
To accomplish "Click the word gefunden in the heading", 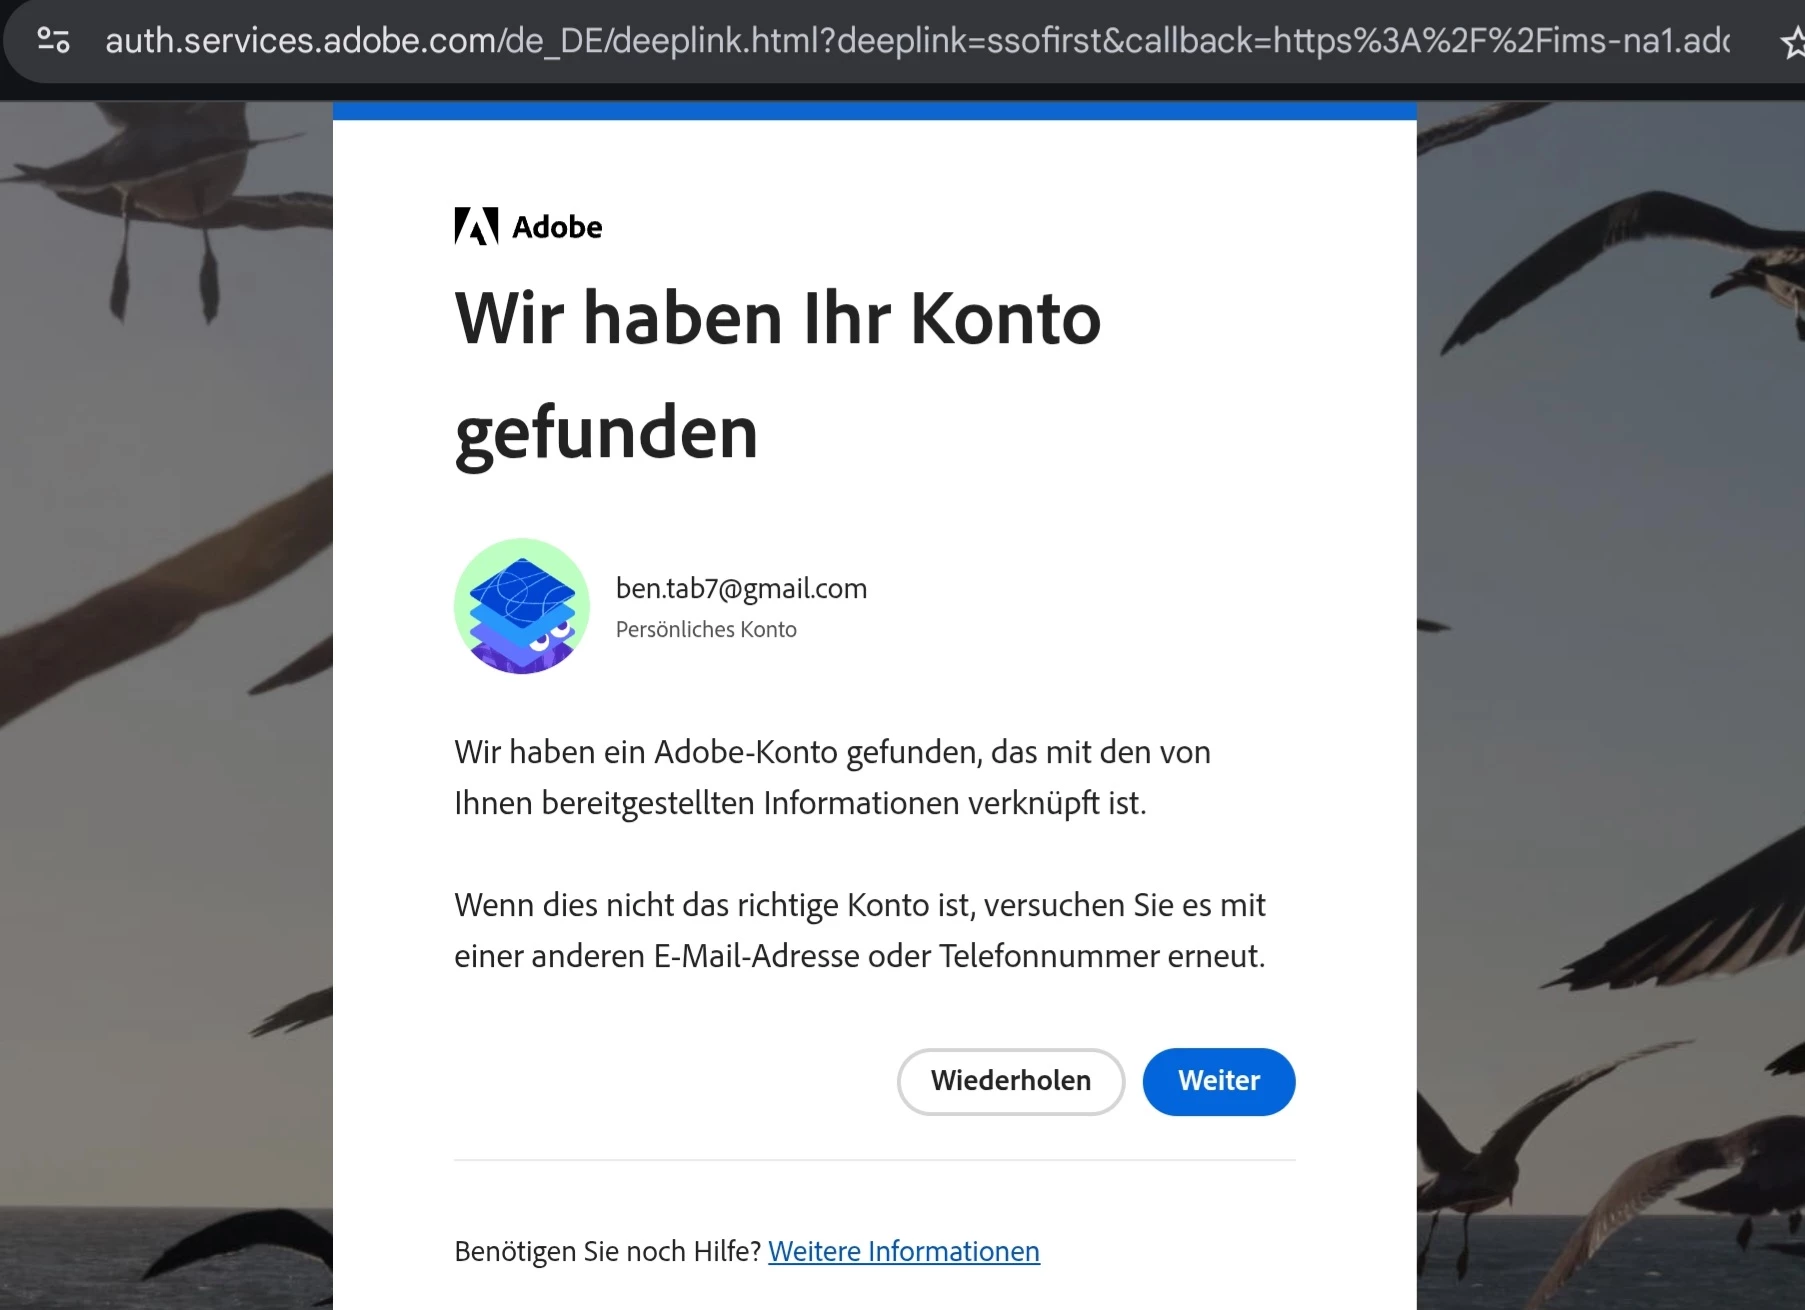I will click(606, 433).
